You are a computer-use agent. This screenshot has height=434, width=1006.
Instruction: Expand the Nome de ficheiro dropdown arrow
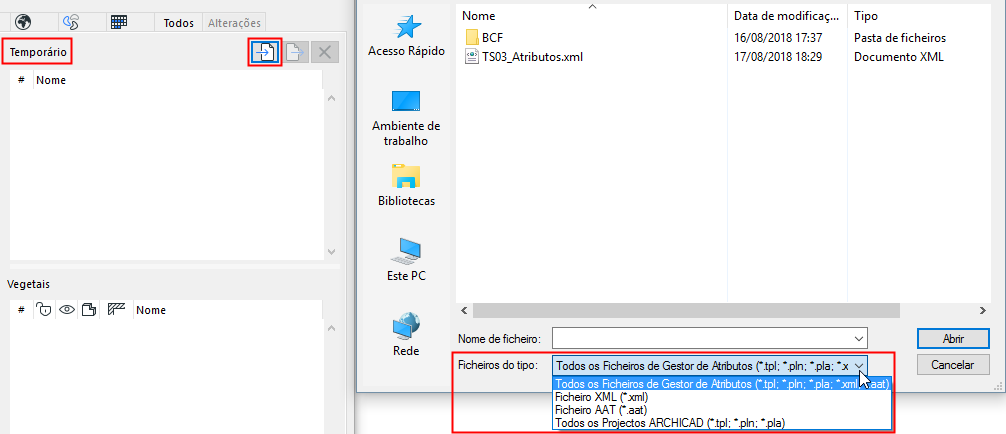pyautogui.click(x=859, y=338)
